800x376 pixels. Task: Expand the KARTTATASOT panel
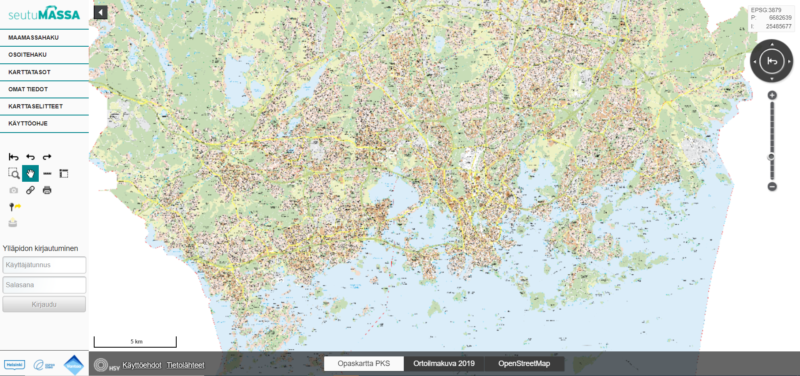pyautogui.click(x=44, y=72)
